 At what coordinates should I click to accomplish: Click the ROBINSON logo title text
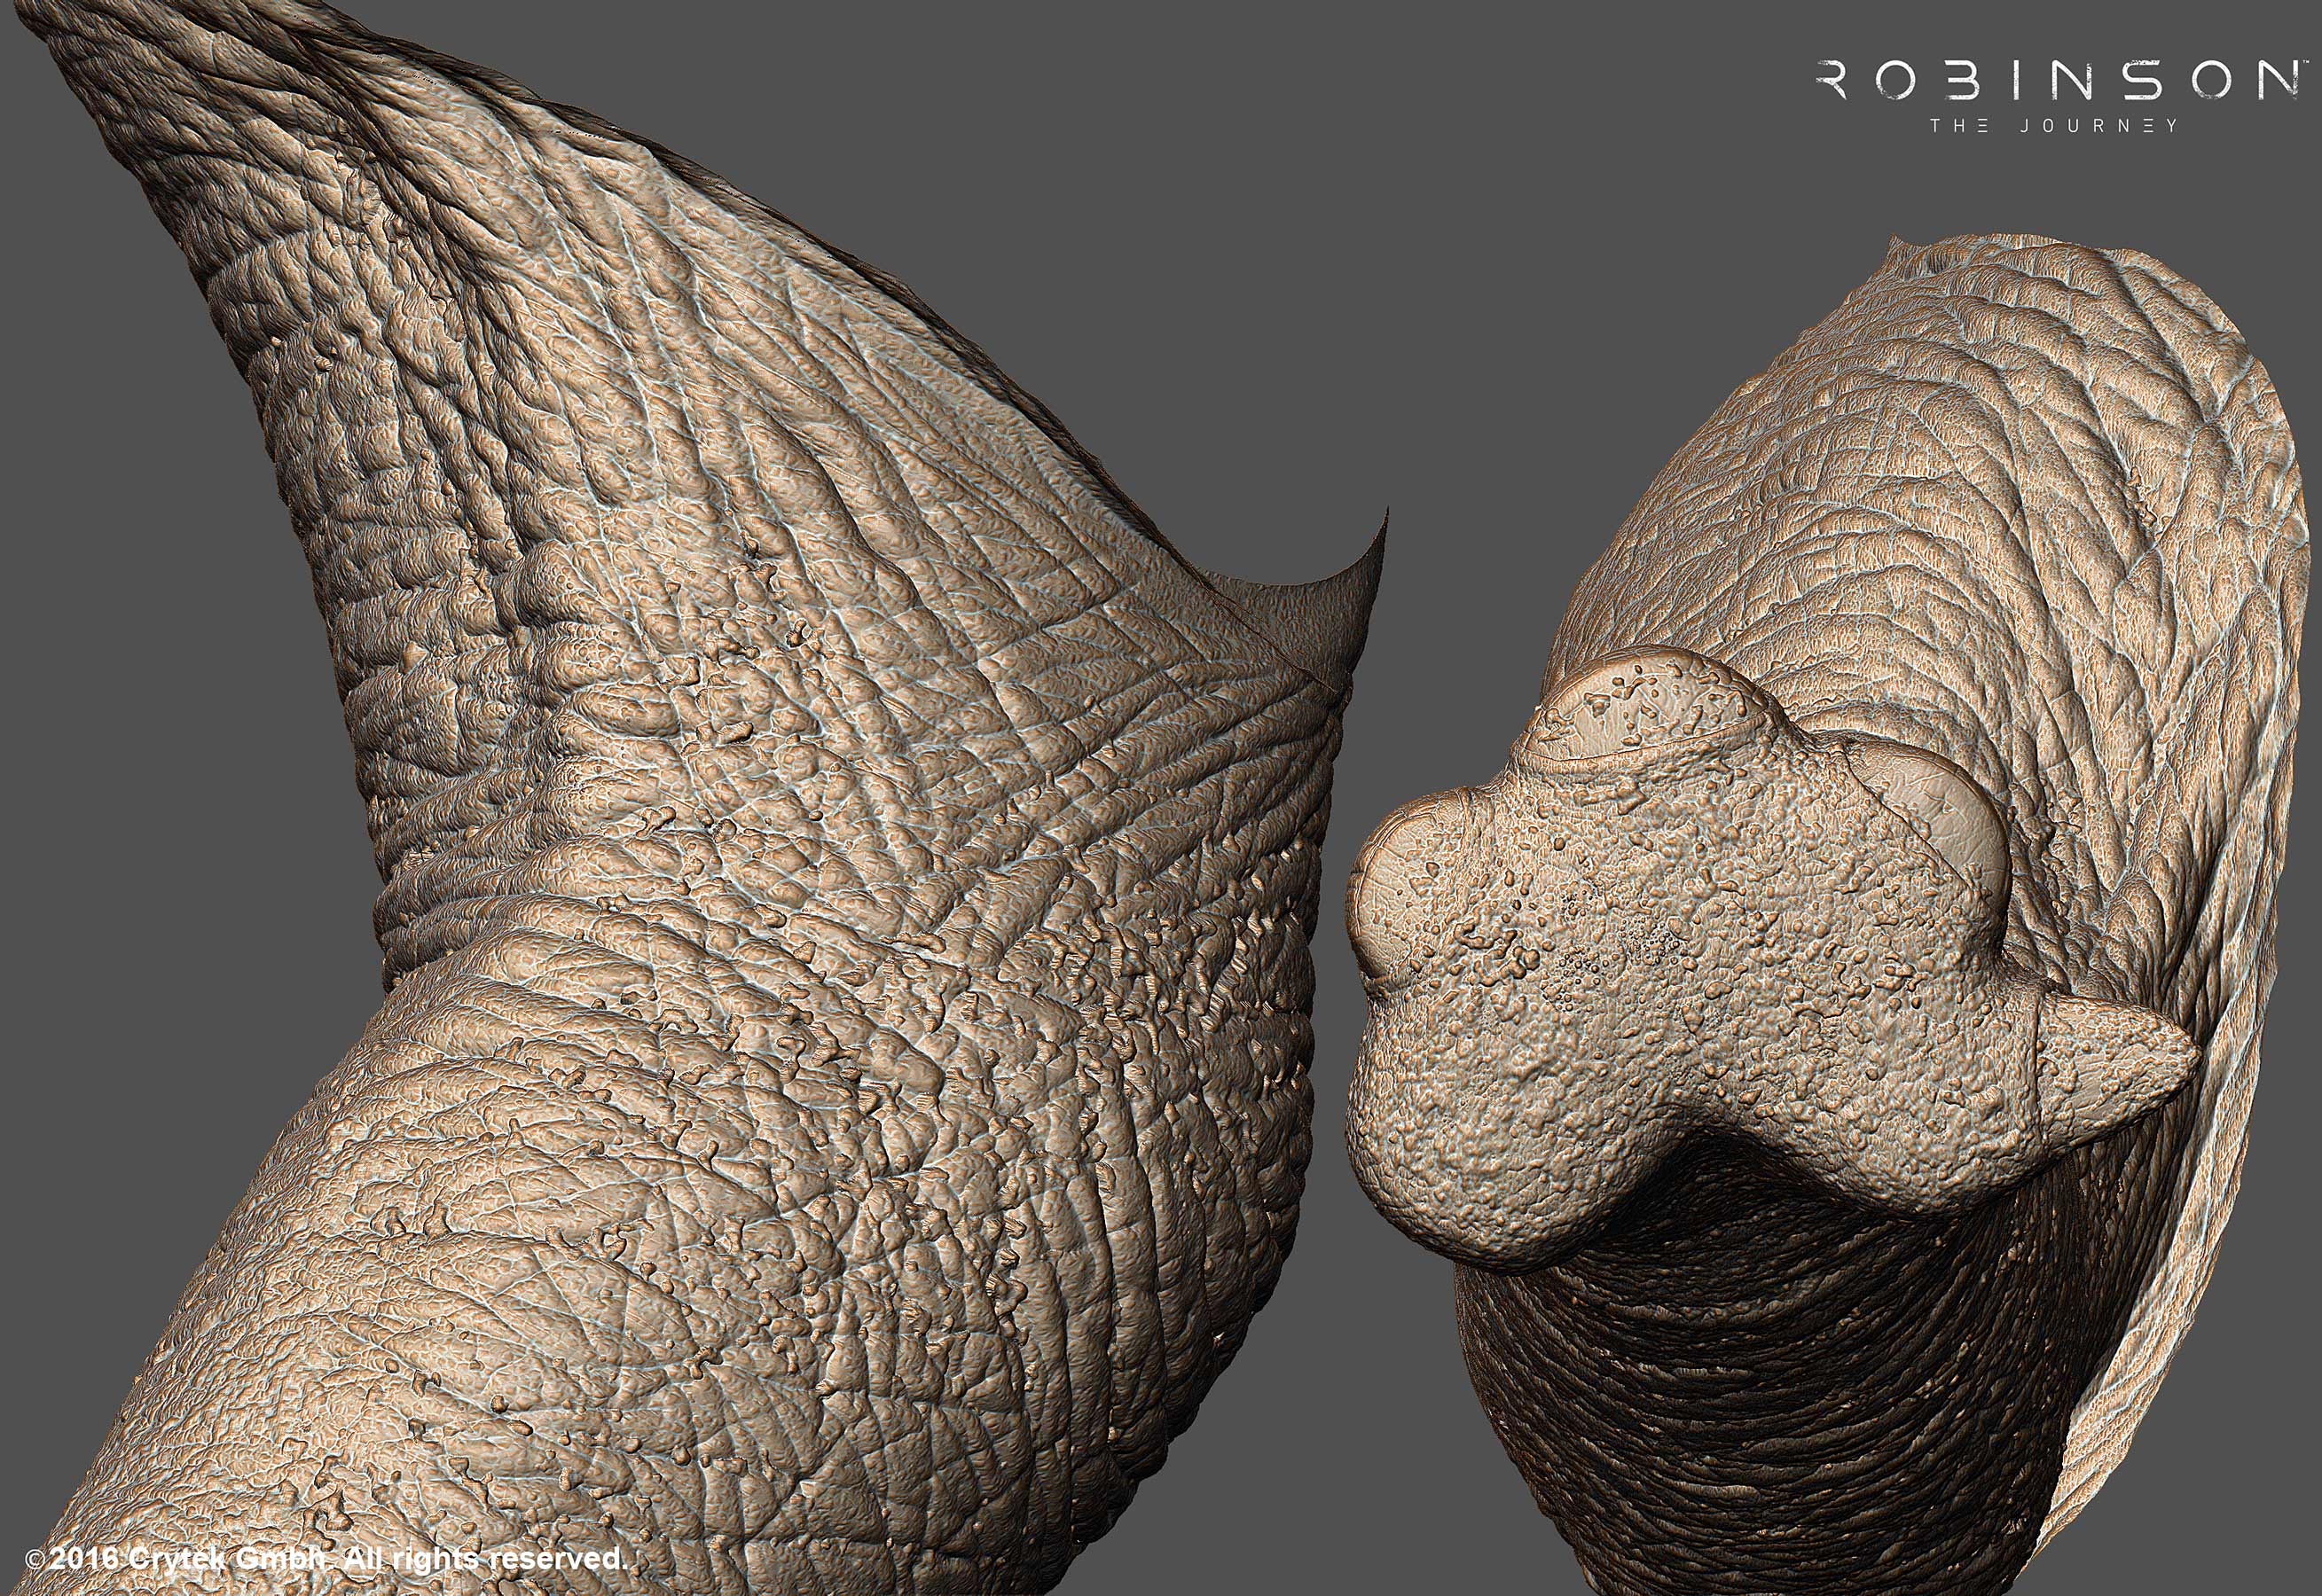(x=2064, y=81)
